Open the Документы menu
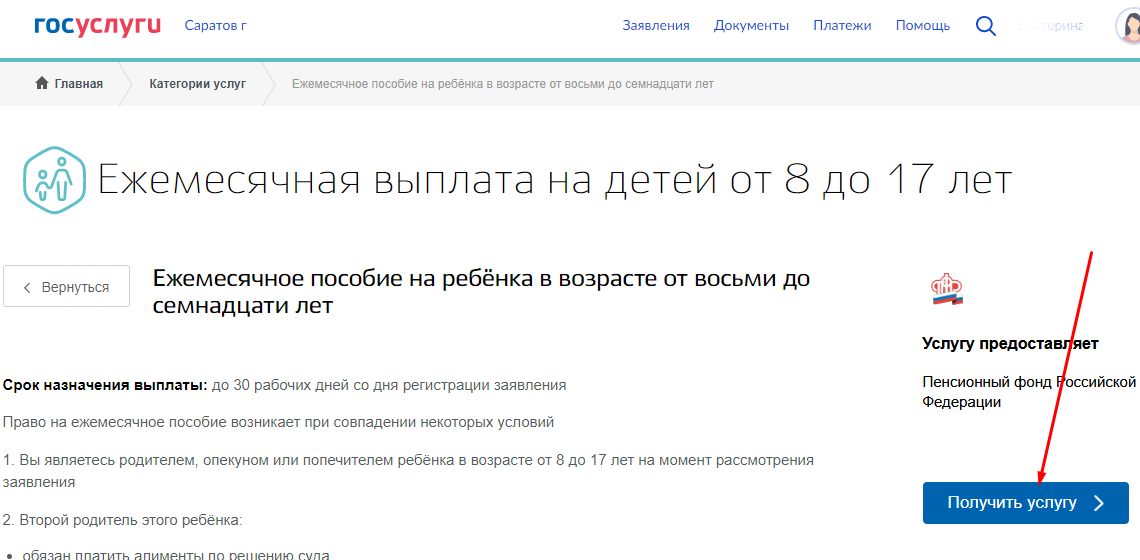The width and height of the screenshot is (1140, 560). pyautogui.click(x=751, y=26)
